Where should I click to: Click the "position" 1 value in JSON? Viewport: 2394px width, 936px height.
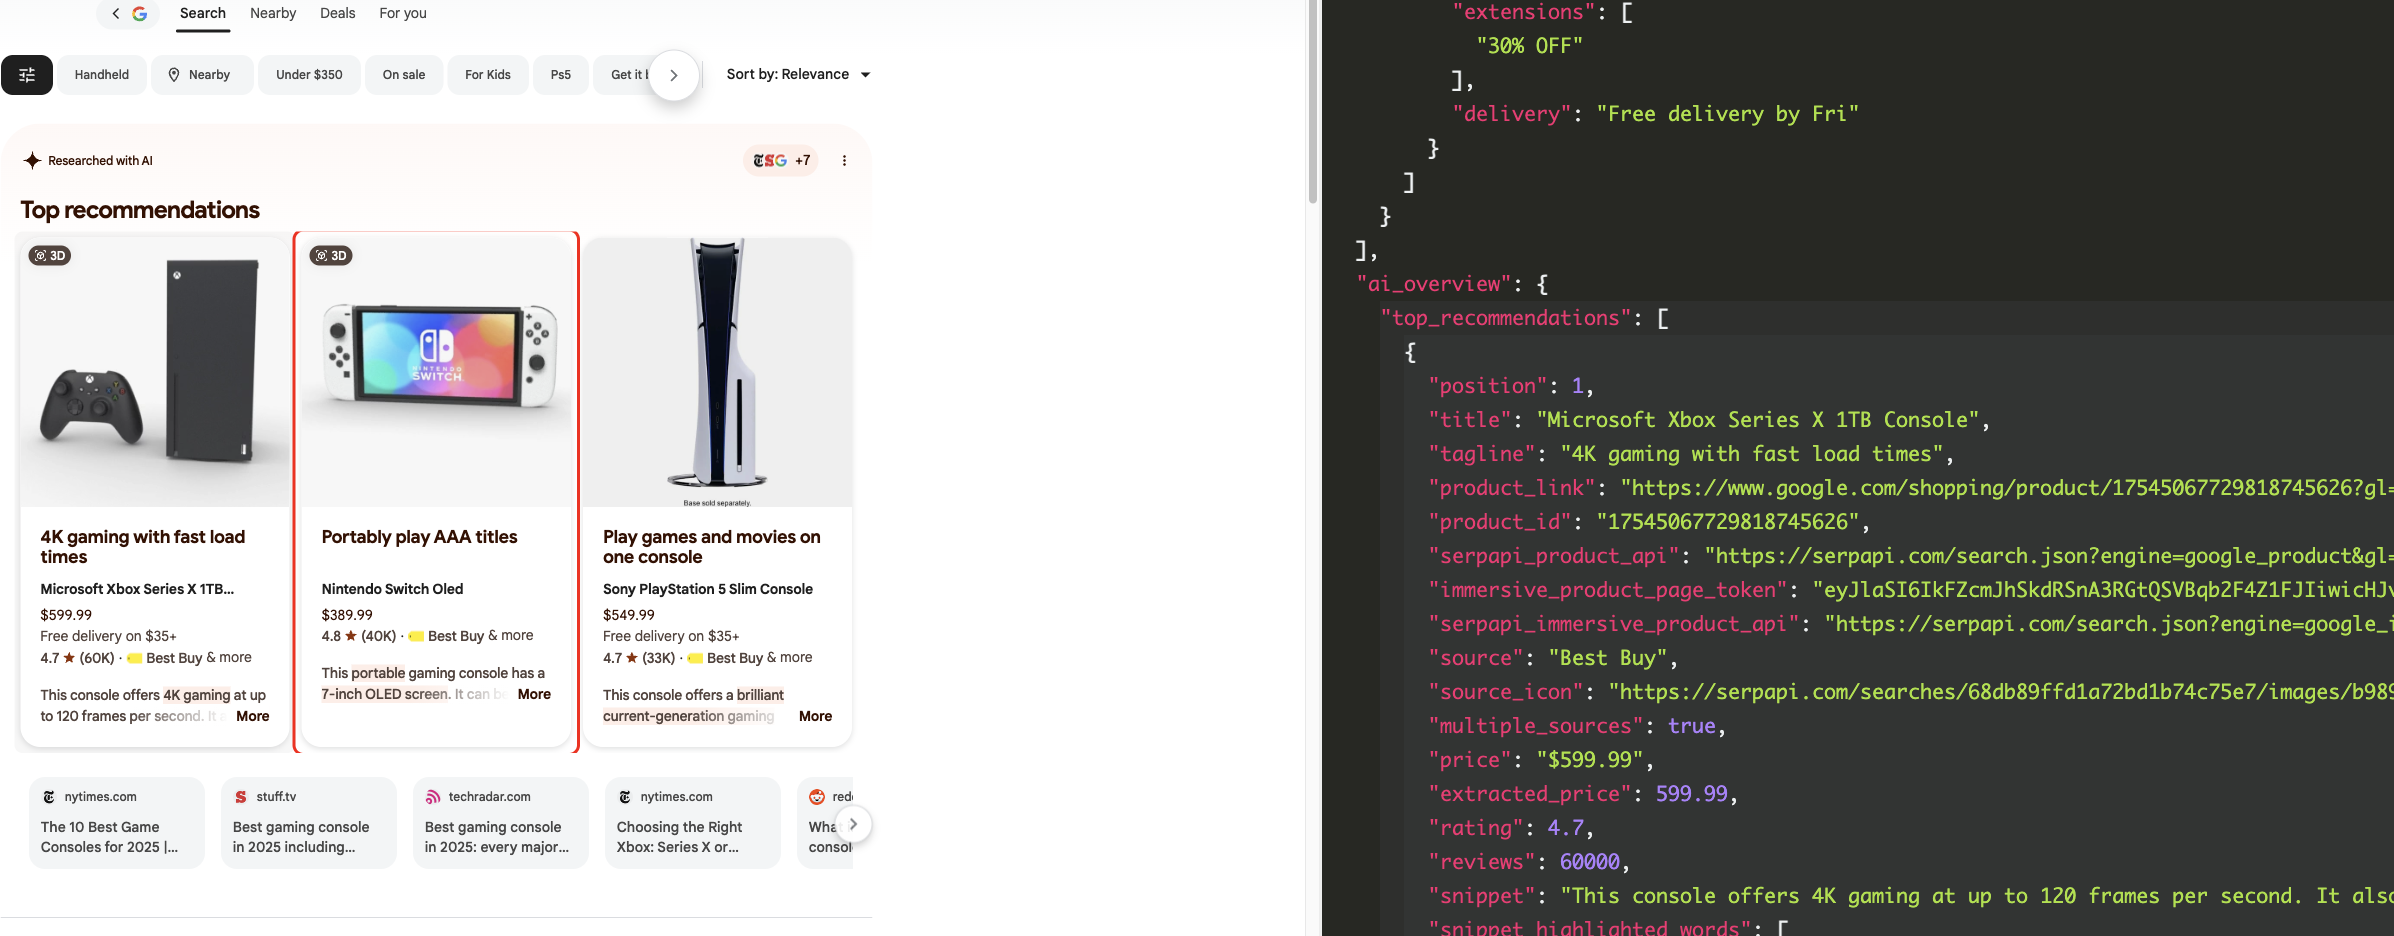tap(1578, 386)
